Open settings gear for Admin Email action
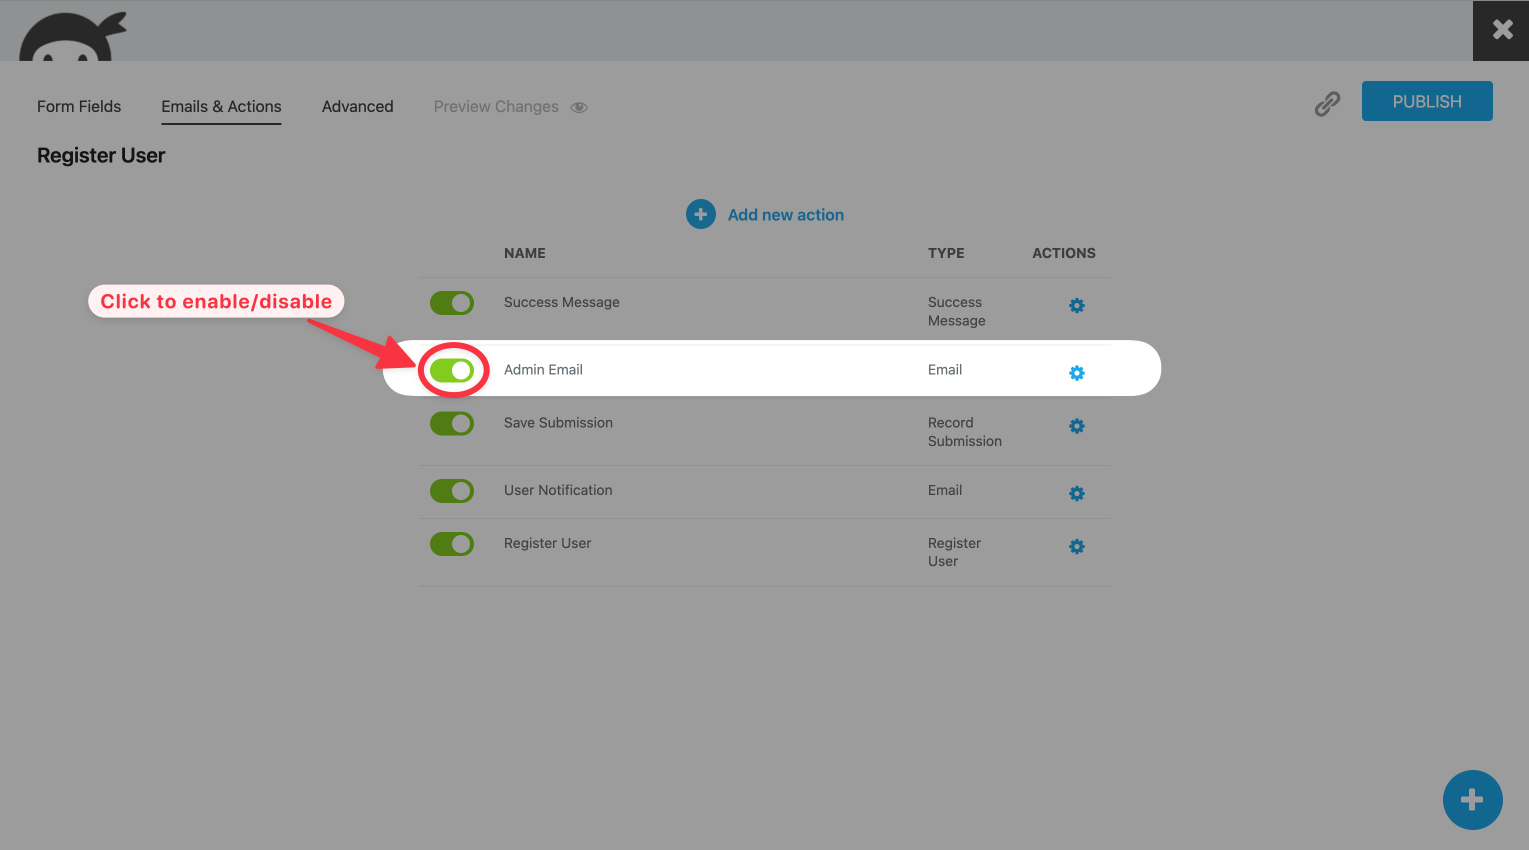1529x850 pixels. 1076,373
